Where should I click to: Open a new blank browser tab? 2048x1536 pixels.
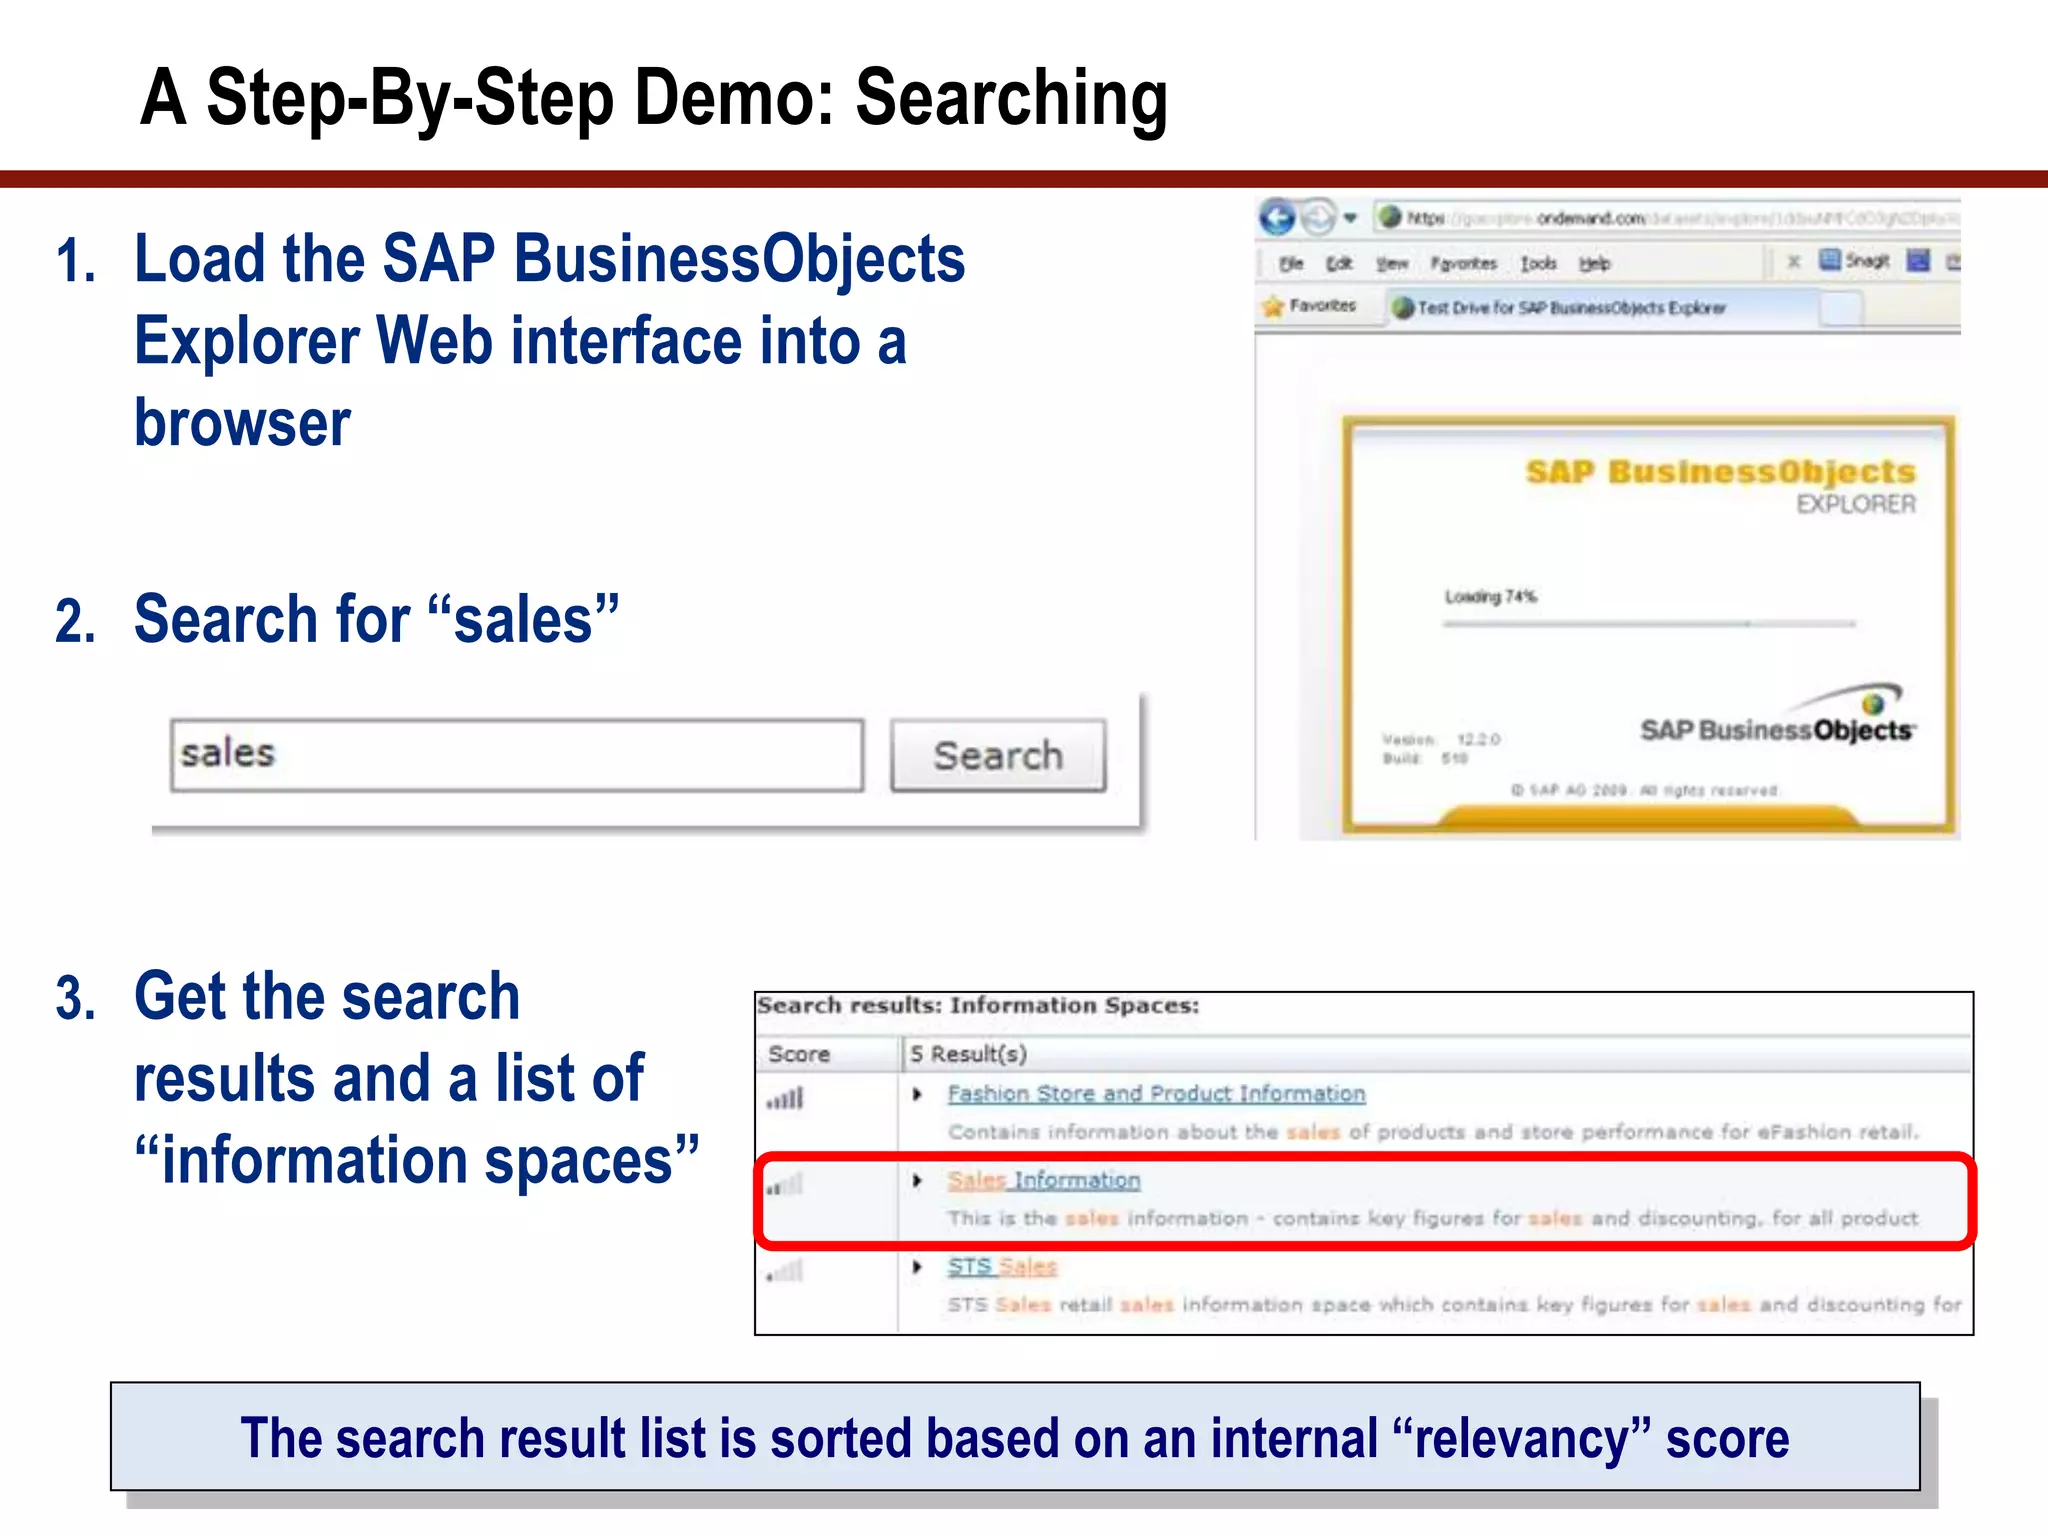click(x=1841, y=309)
